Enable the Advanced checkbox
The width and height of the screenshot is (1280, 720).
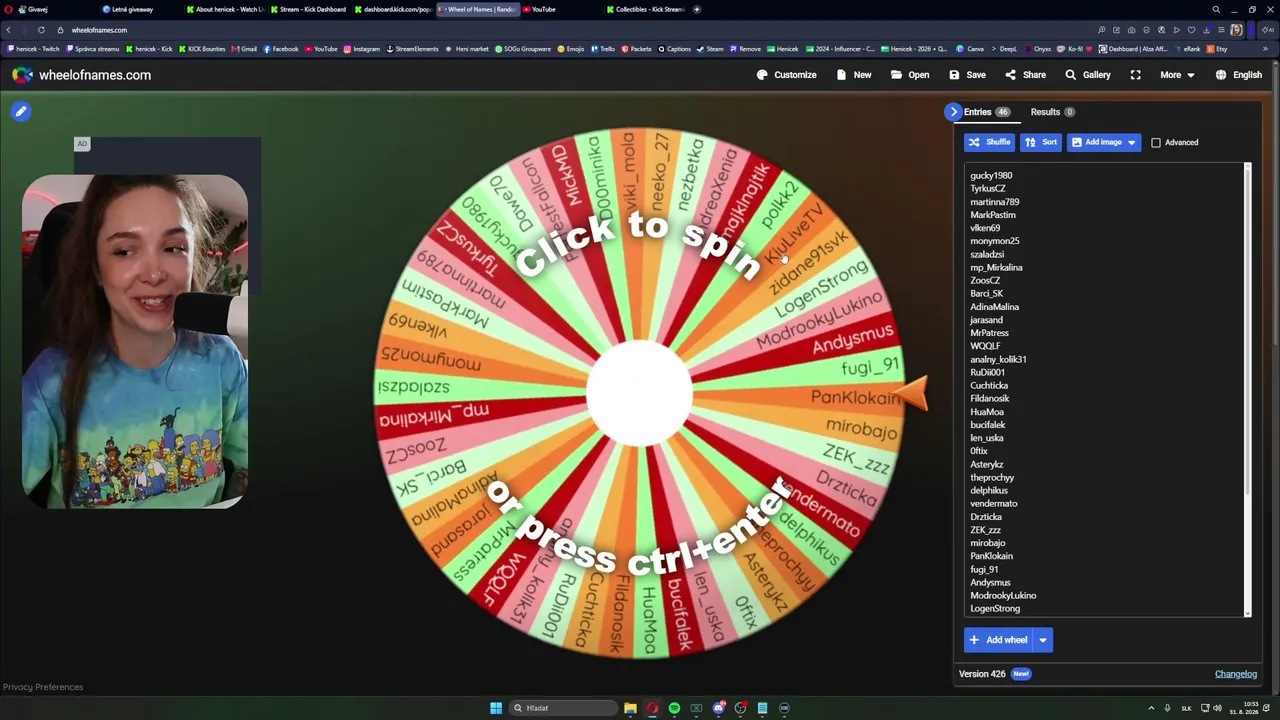click(x=1156, y=143)
